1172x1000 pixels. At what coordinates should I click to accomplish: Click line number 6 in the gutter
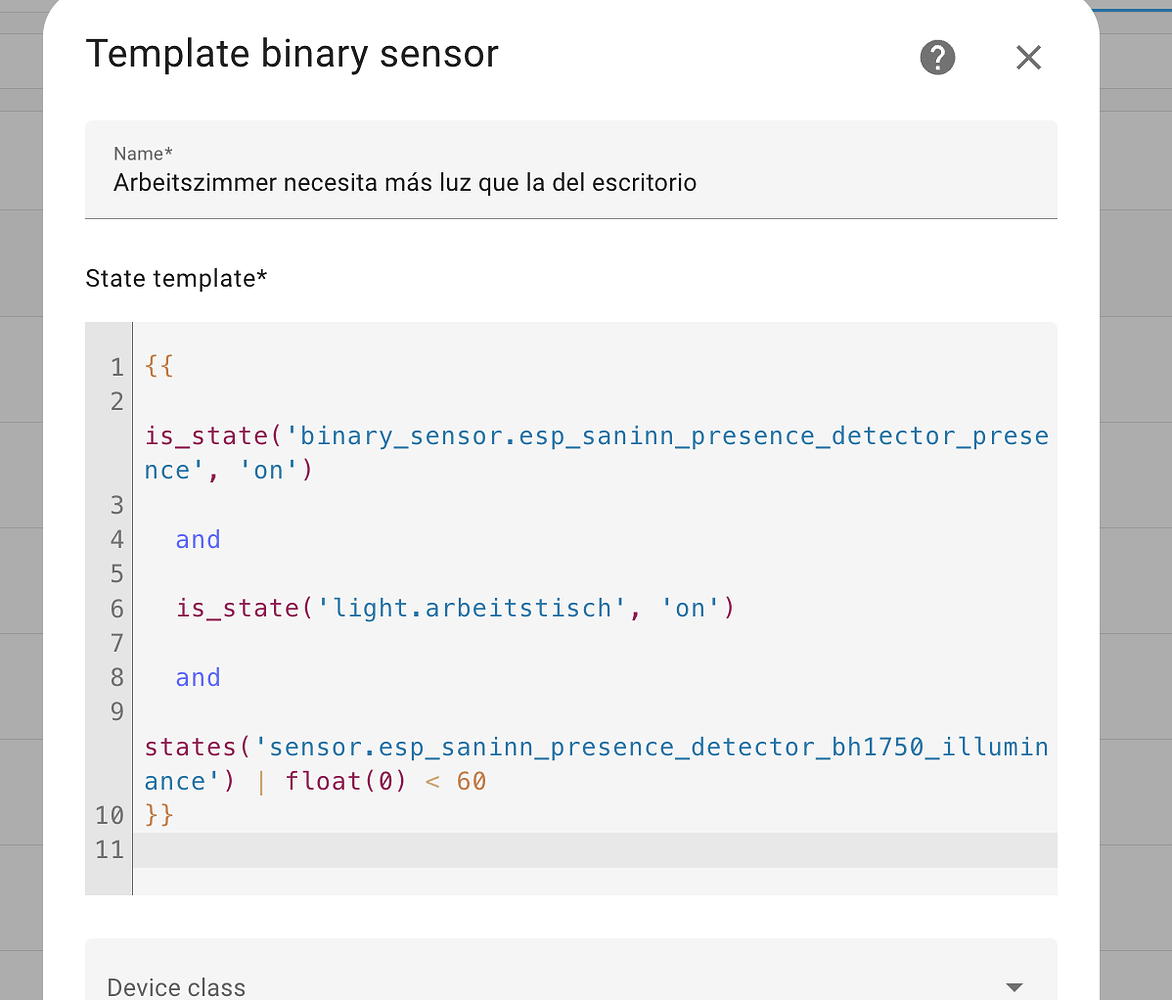pos(117,607)
